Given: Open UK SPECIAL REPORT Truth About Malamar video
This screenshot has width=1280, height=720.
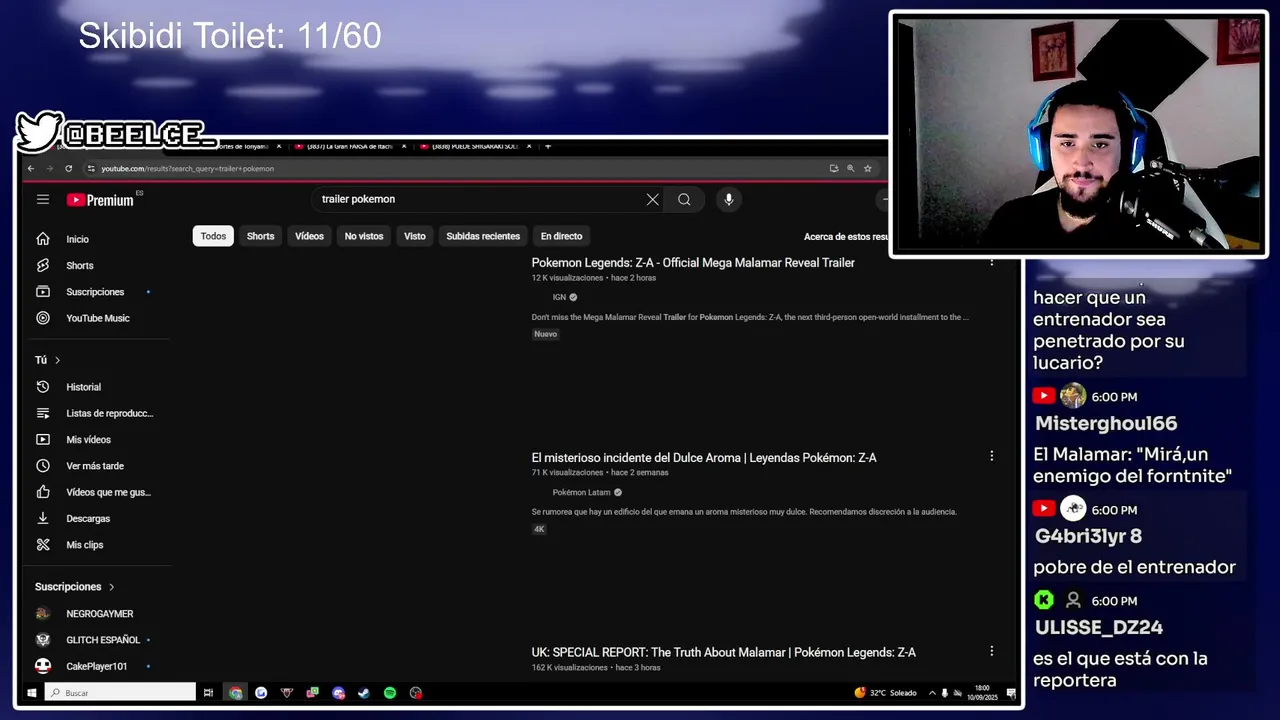Looking at the screenshot, I should coord(723,652).
